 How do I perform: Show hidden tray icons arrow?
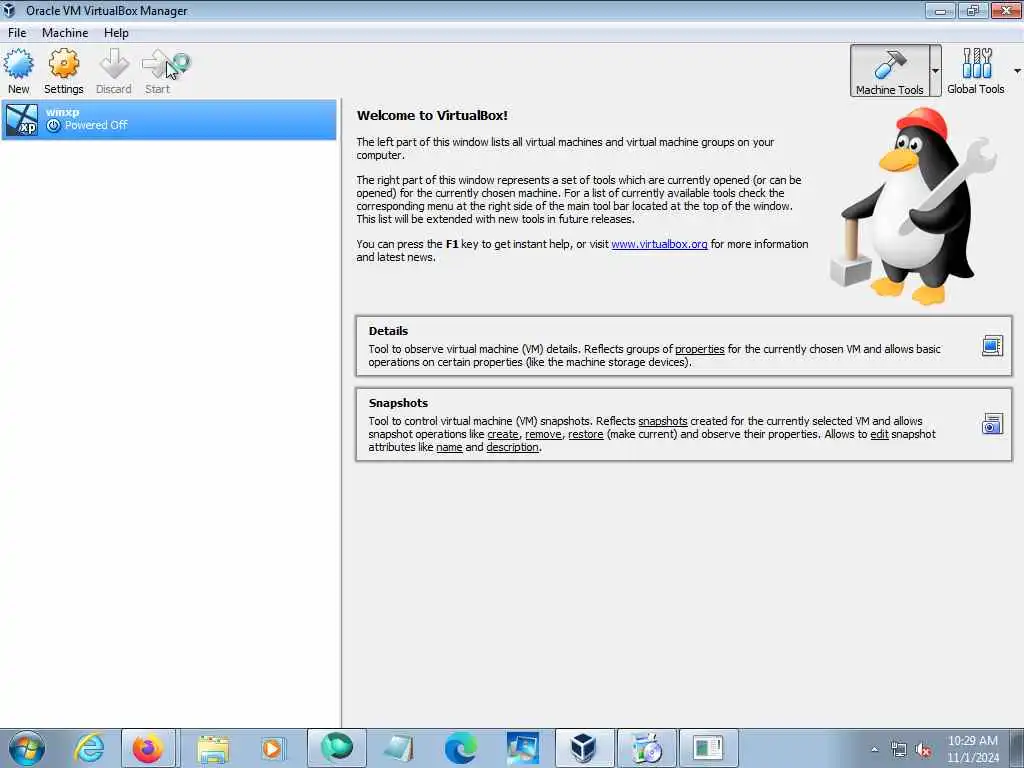(875, 750)
